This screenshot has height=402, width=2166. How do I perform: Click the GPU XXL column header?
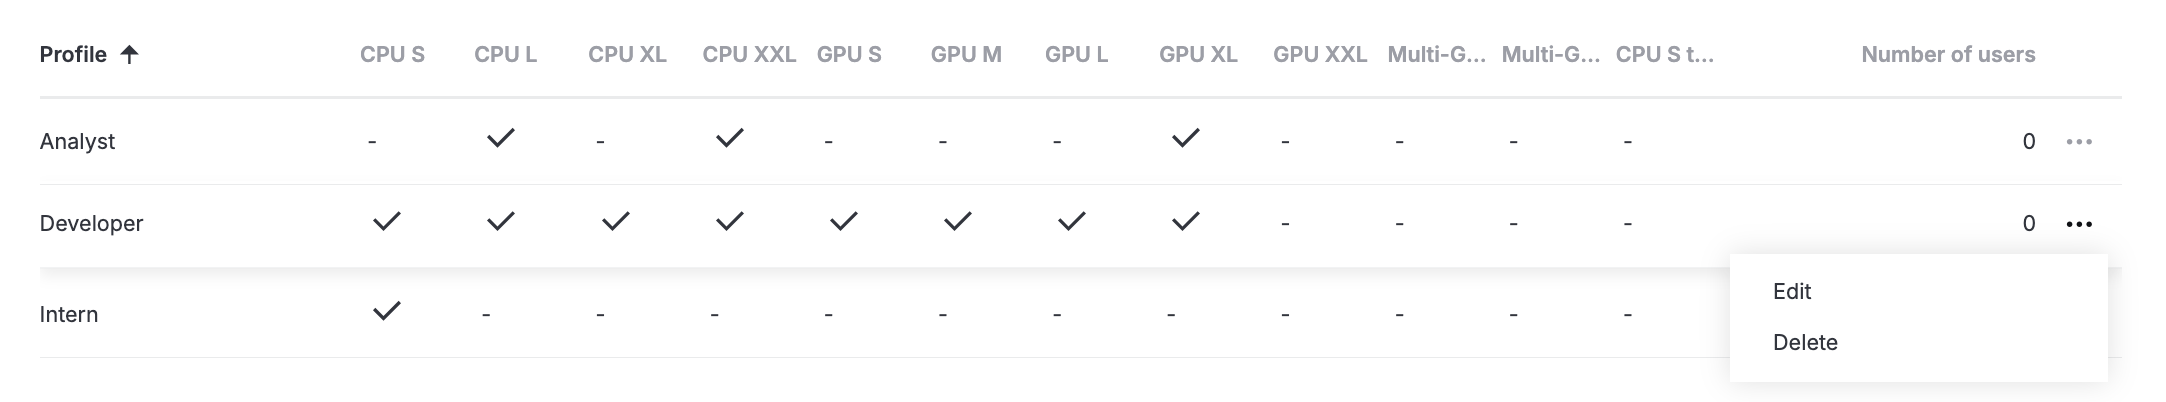tap(1319, 55)
